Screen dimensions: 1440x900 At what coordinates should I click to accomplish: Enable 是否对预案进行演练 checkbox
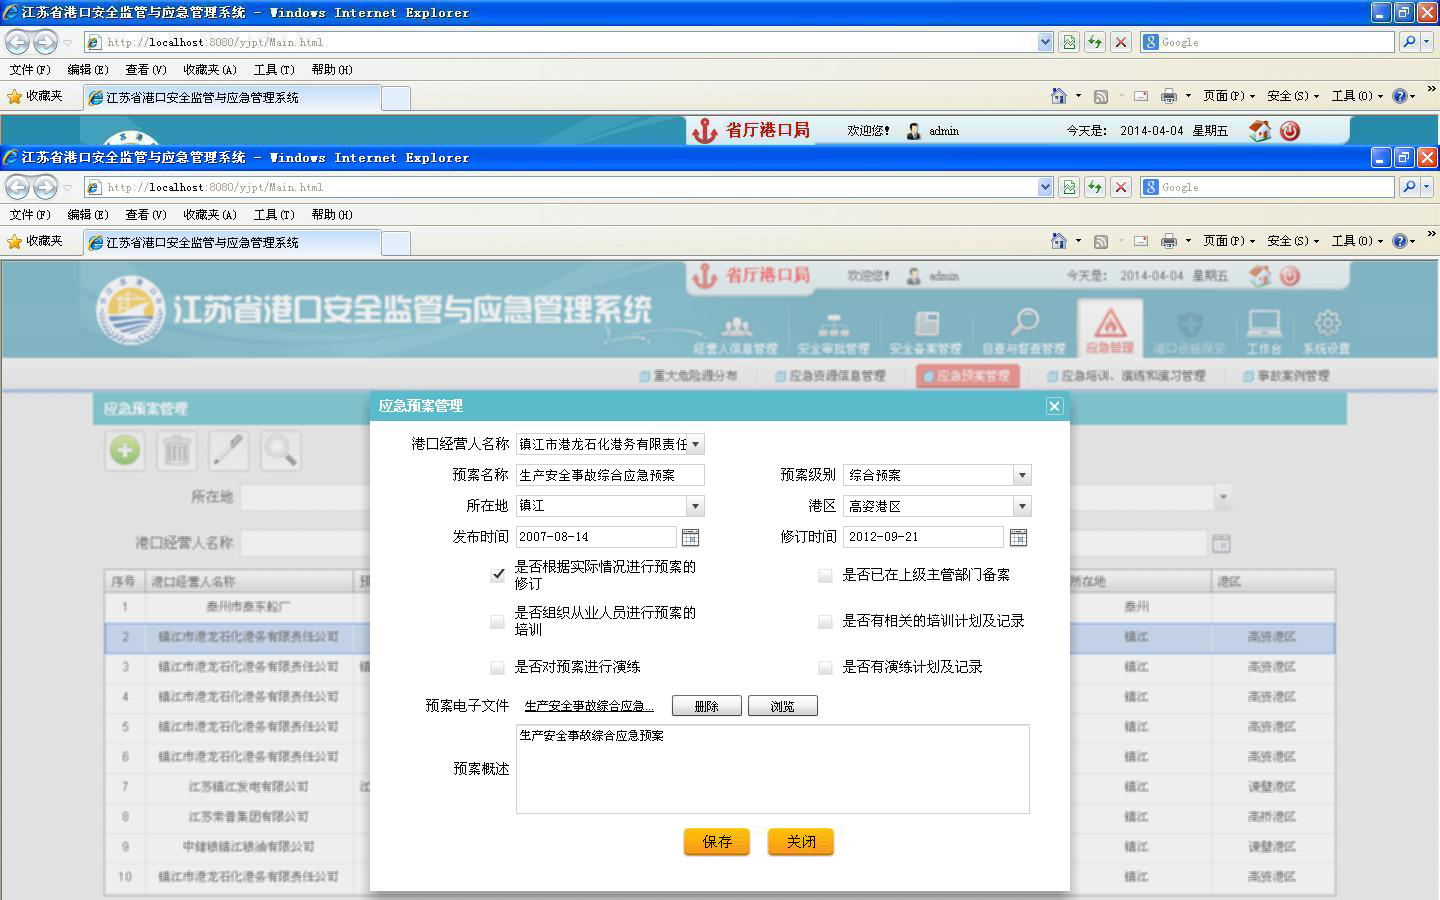pyautogui.click(x=498, y=667)
